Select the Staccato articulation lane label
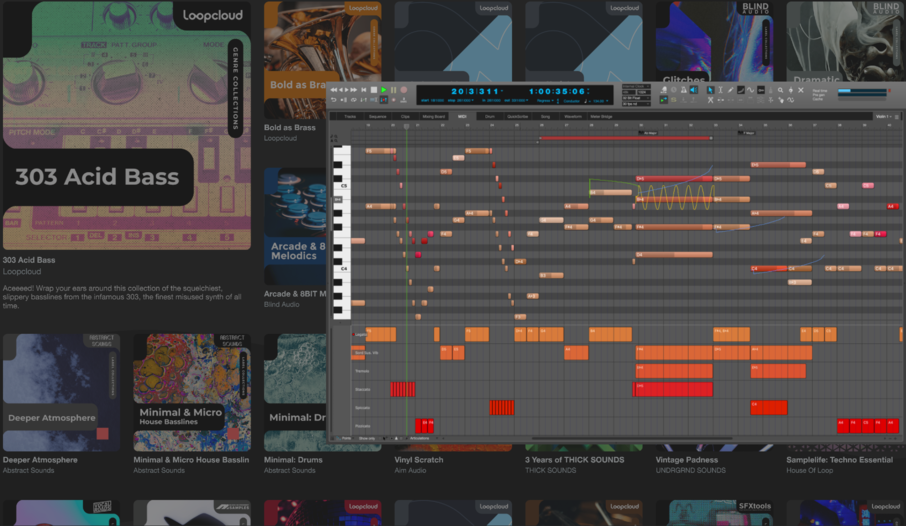The image size is (906, 526). pos(362,389)
